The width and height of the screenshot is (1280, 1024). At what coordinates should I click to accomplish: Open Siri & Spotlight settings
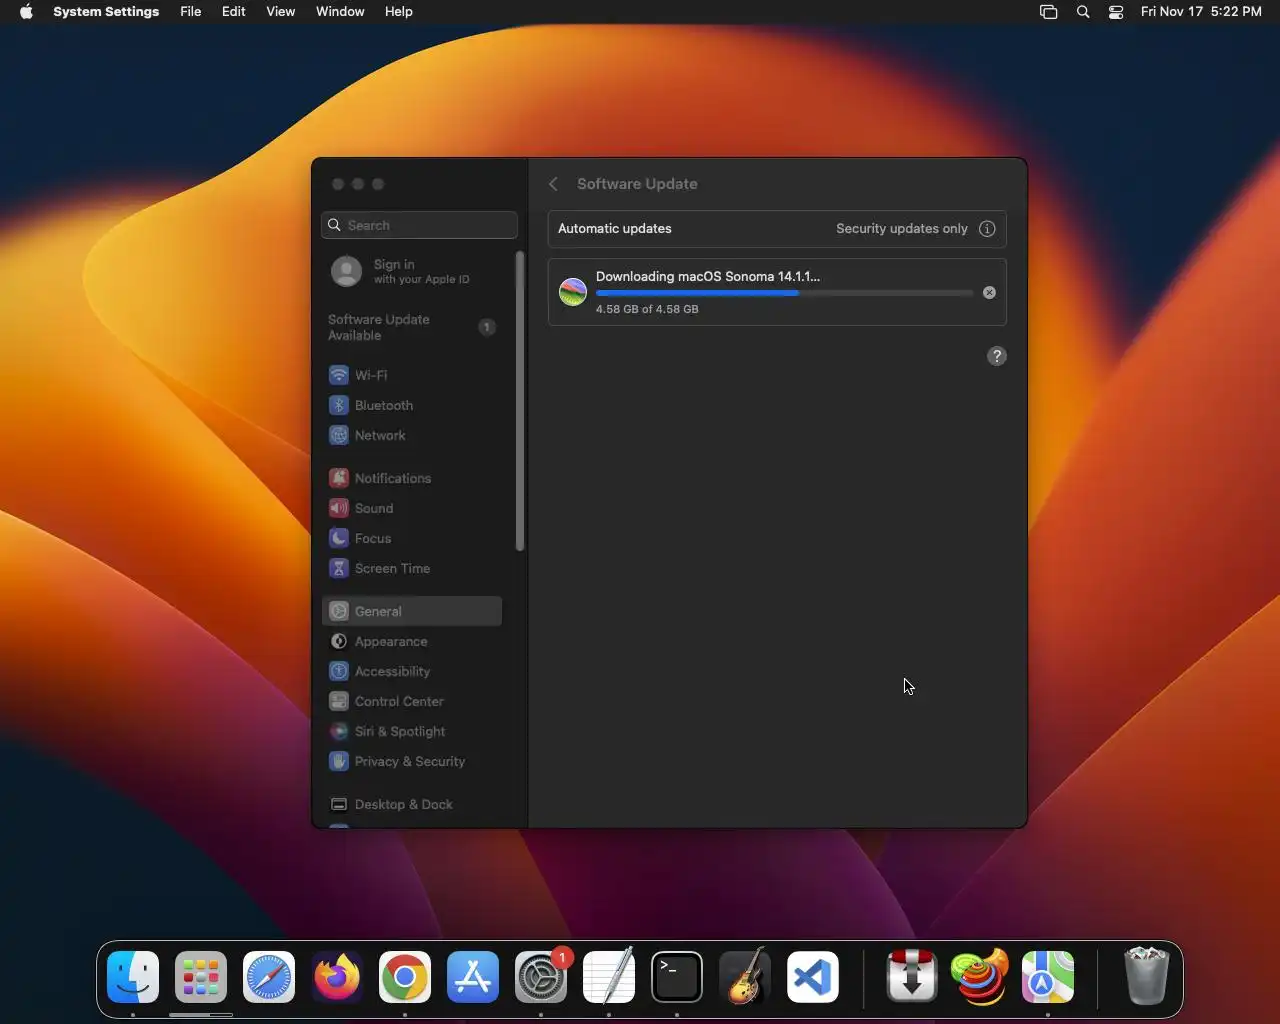point(411,731)
